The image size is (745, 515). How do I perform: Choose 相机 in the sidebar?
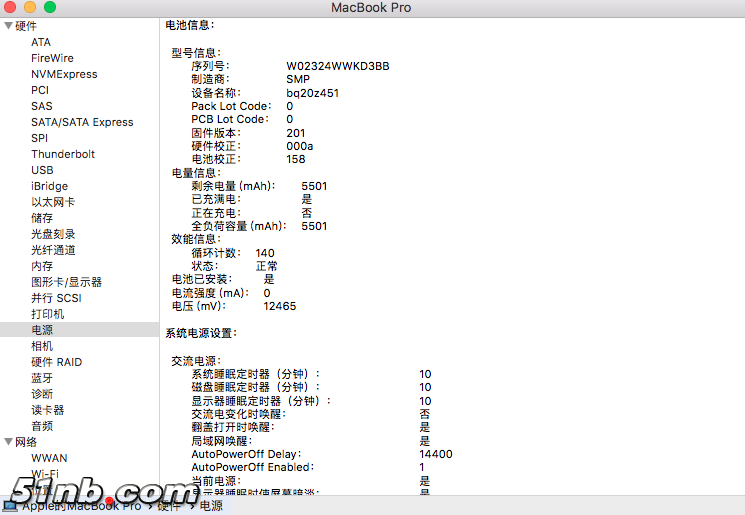(42, 346)
